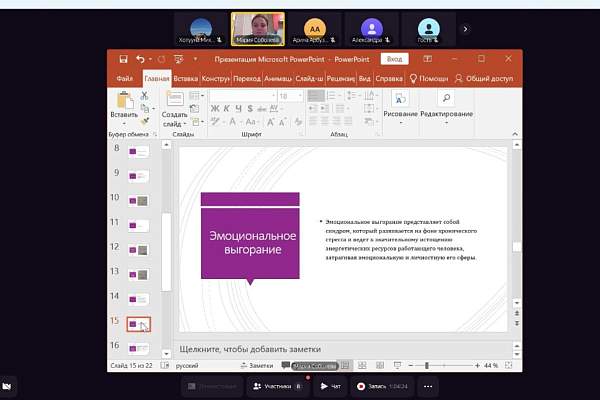Open the Участники participants panel
The image size is (600, 400).
[277, 386]
